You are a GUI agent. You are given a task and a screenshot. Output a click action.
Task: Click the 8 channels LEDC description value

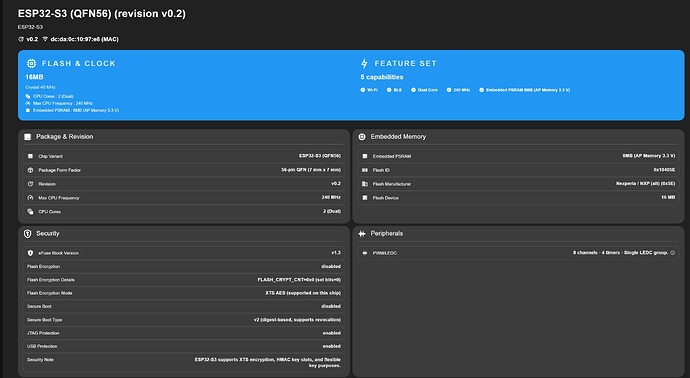[x=620, y=253]
